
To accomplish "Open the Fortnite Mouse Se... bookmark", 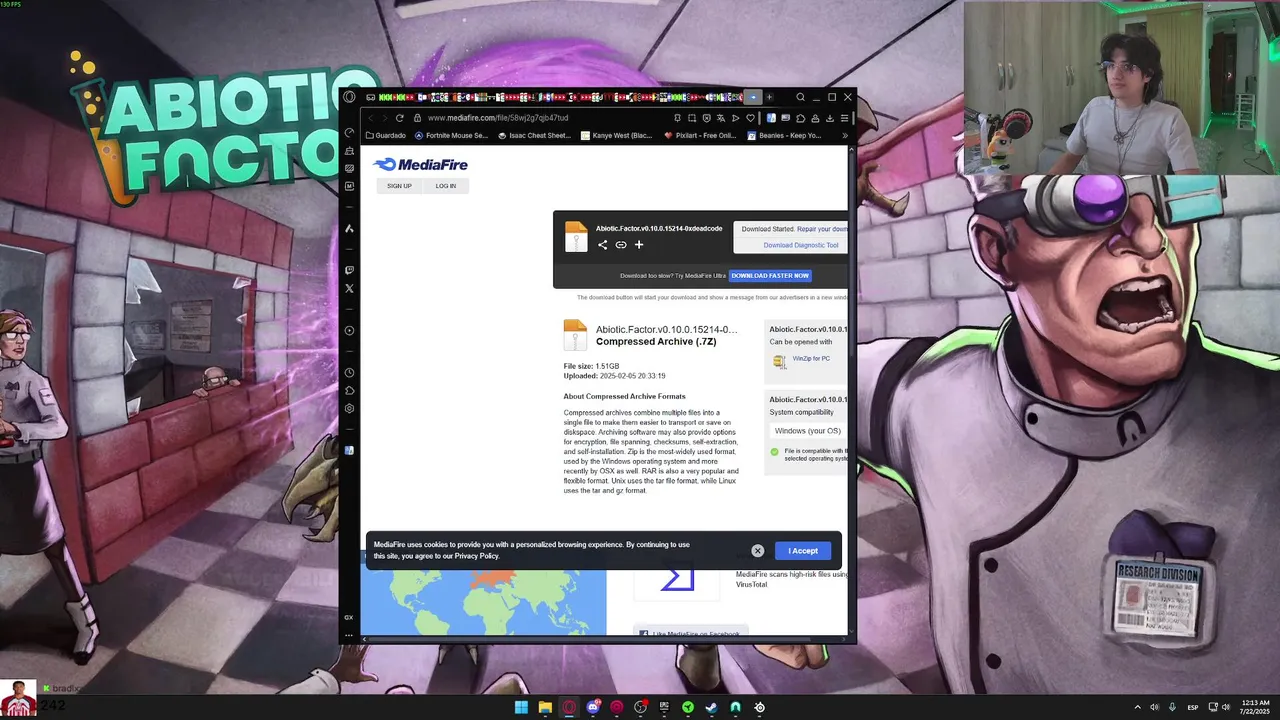I will [x=451, y=135].
